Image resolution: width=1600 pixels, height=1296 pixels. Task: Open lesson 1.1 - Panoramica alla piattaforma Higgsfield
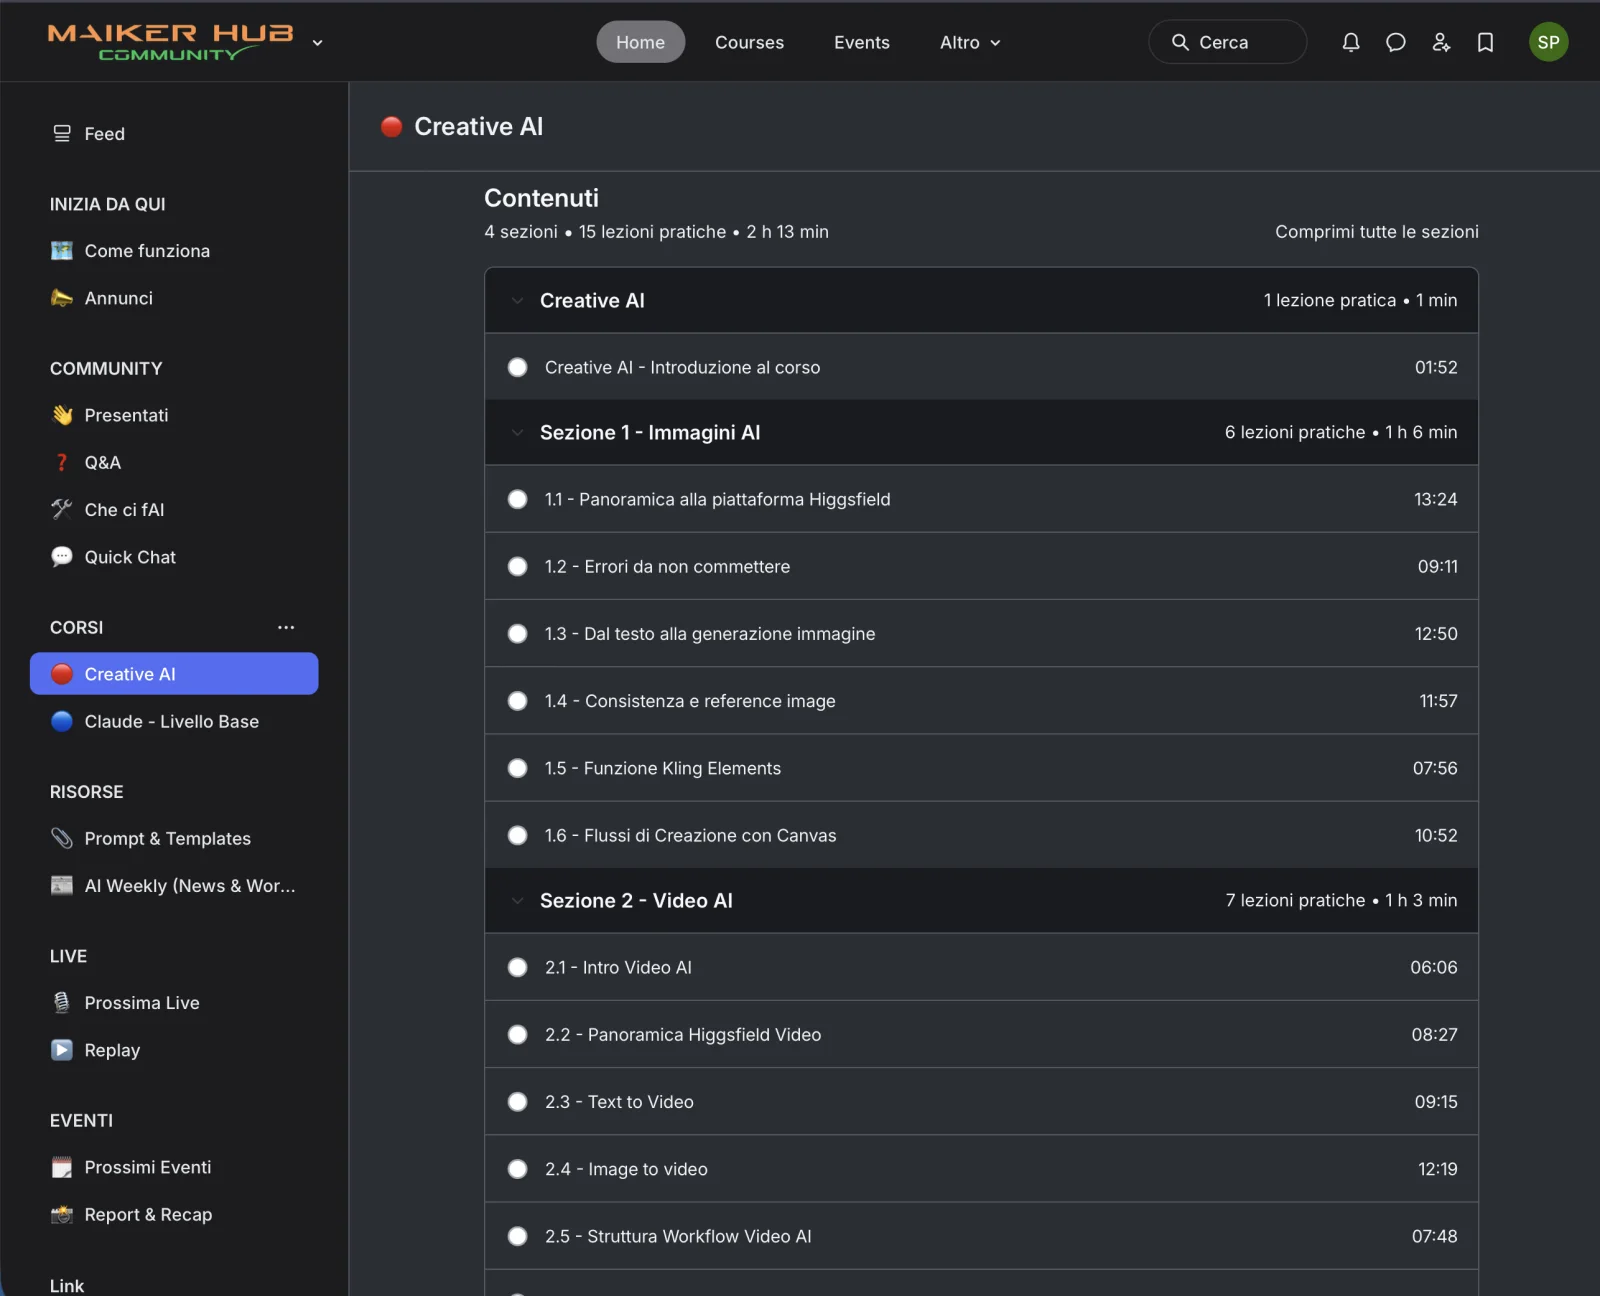[x=981, y=499]
